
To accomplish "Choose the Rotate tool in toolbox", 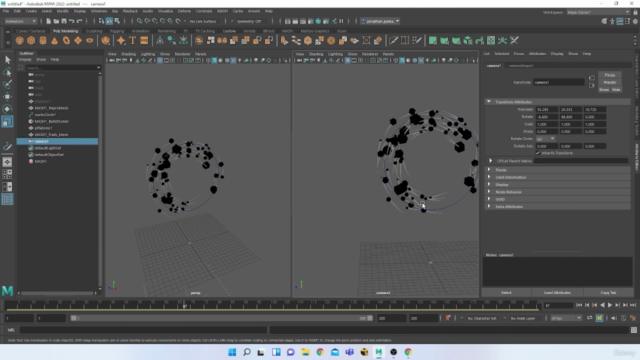I will (x=7, y=109).
